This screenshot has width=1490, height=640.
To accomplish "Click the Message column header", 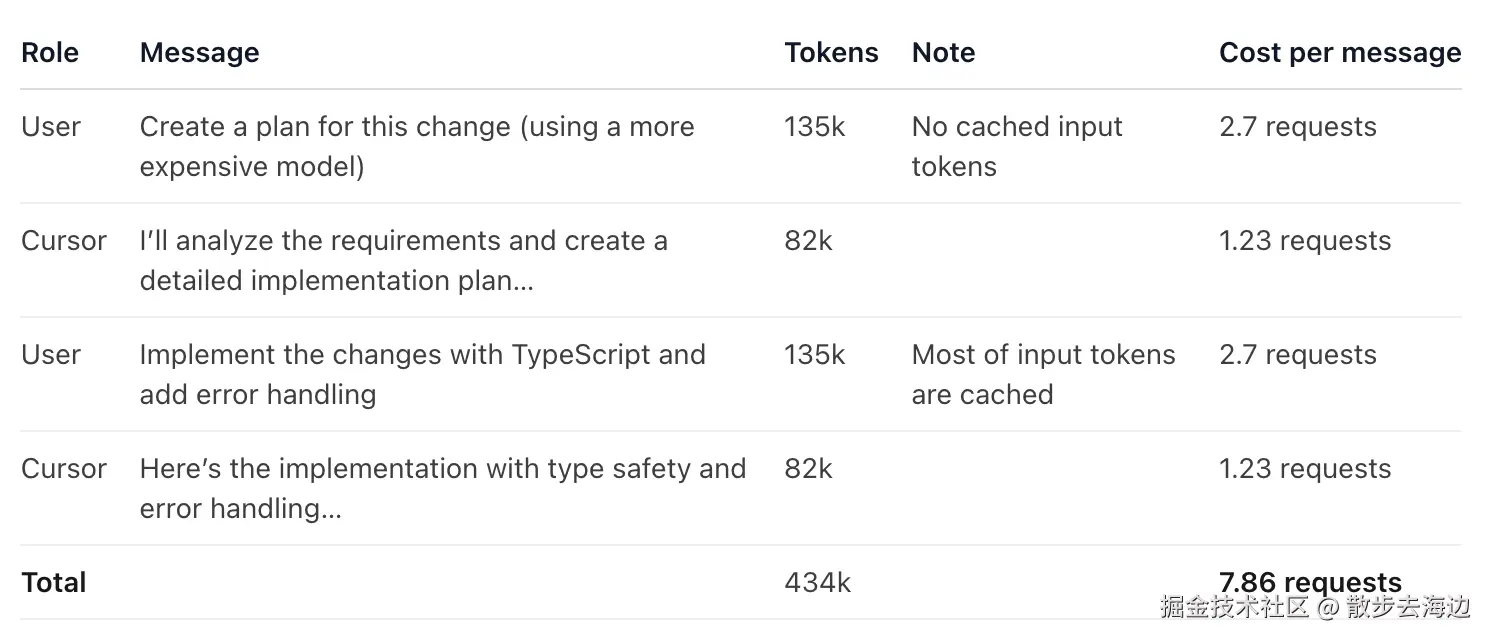I will pyautogui.click(x=199, y=53).
